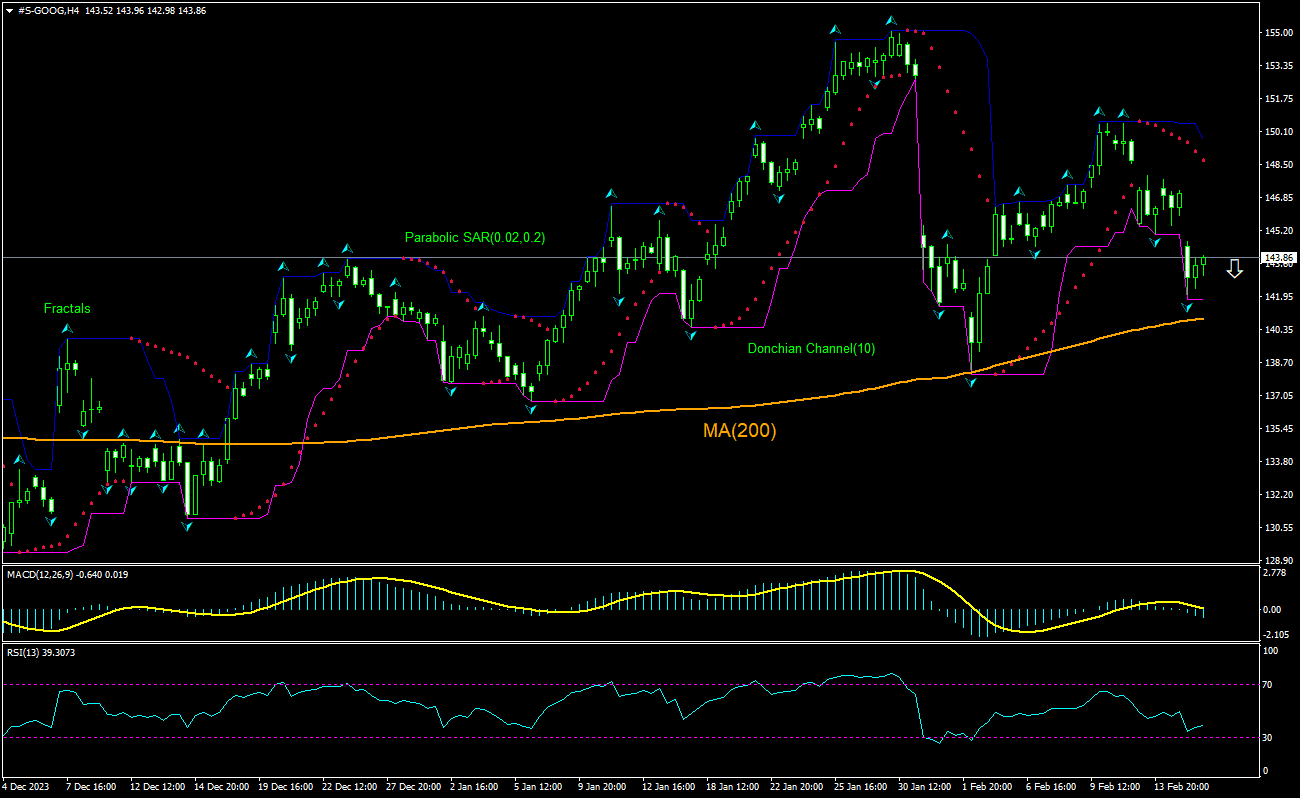Select the most recent candlestick on the chart

tap(1204, 261)
